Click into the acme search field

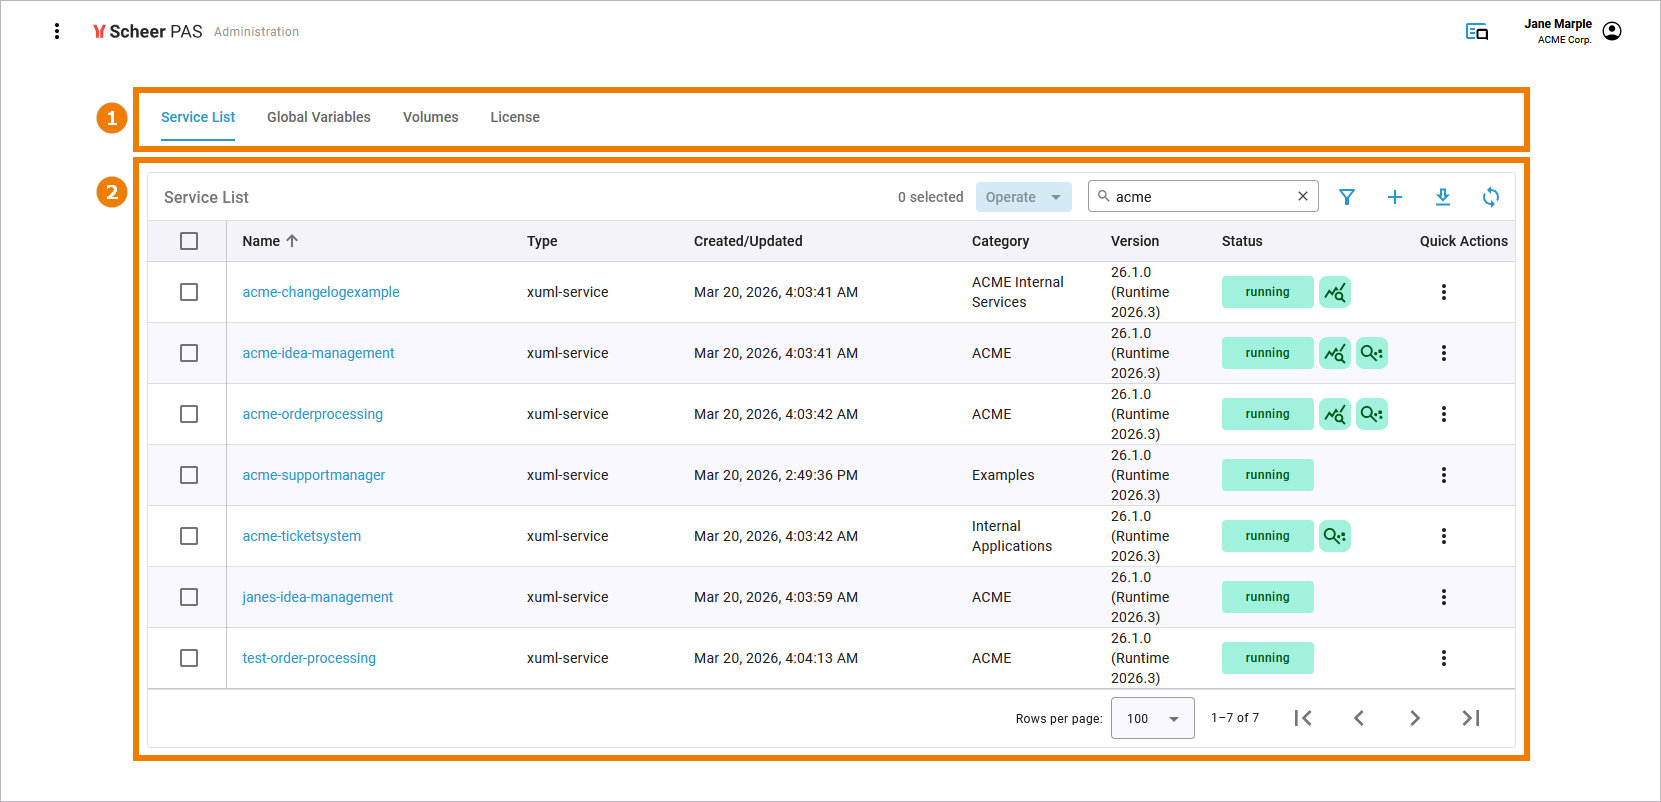pyautogui.click(x=1200, y=197)
